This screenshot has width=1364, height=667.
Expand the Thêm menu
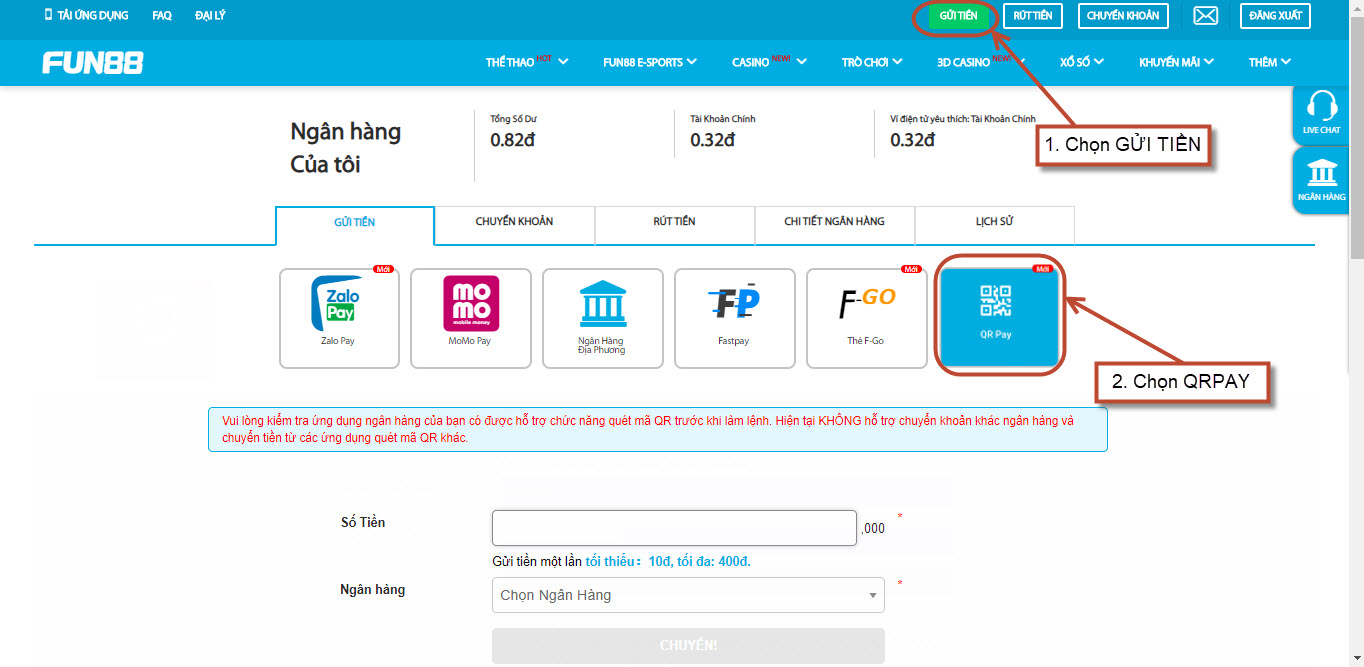[1270, 62]
